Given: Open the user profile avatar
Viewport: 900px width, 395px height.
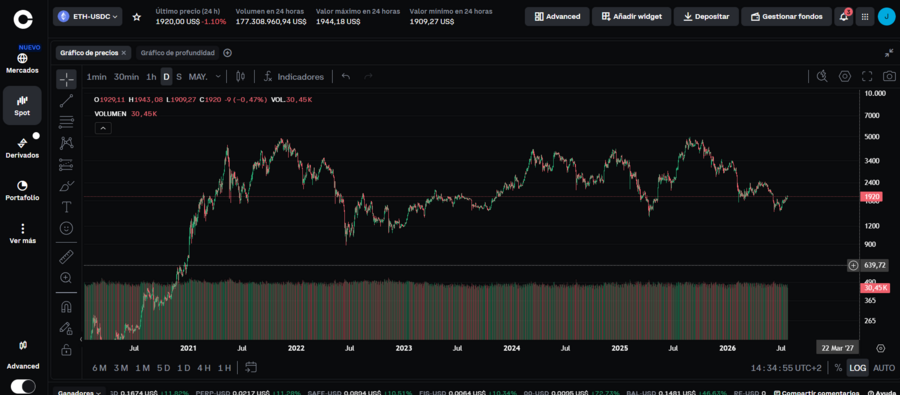Looking at the screenshot, I should coord(887,17).
